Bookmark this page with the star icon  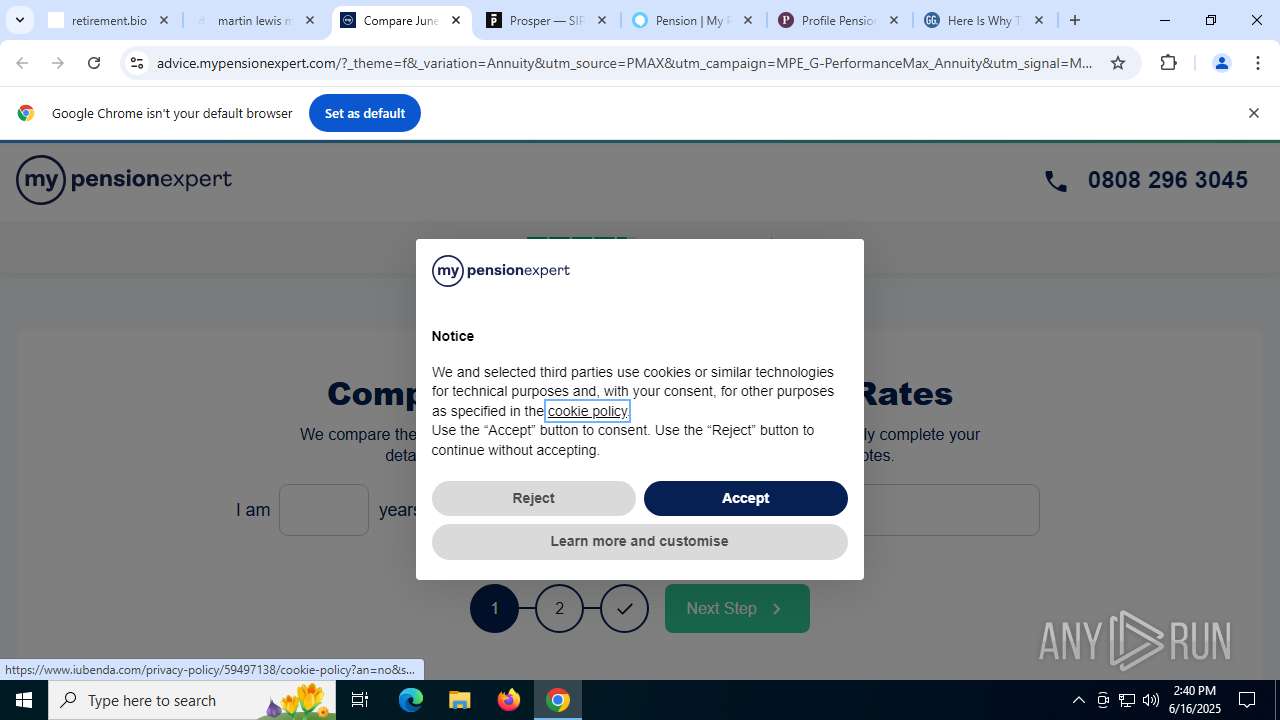tap(1118, 63)
